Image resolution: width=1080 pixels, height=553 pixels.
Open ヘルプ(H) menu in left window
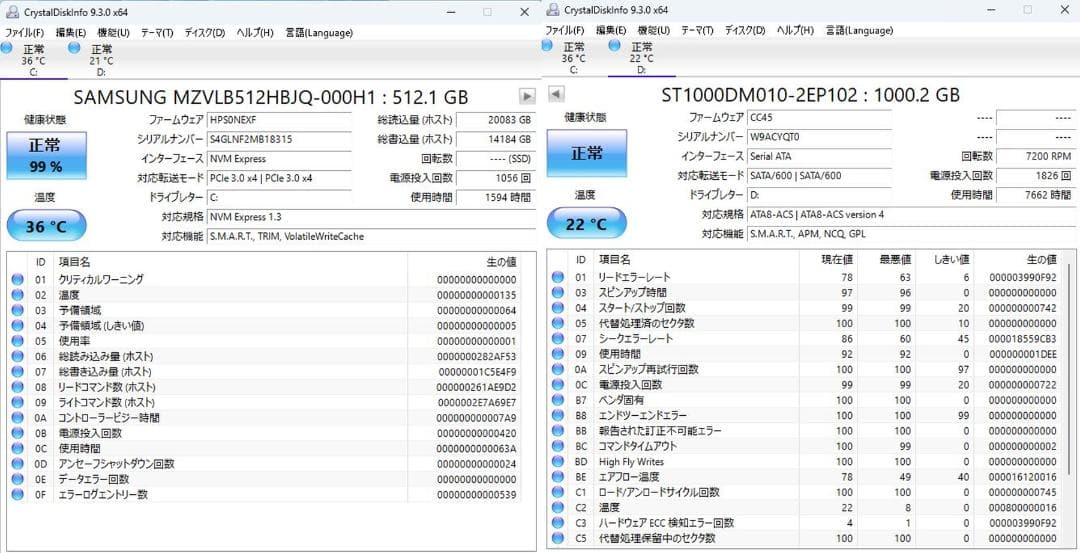[x=255, y=32]
